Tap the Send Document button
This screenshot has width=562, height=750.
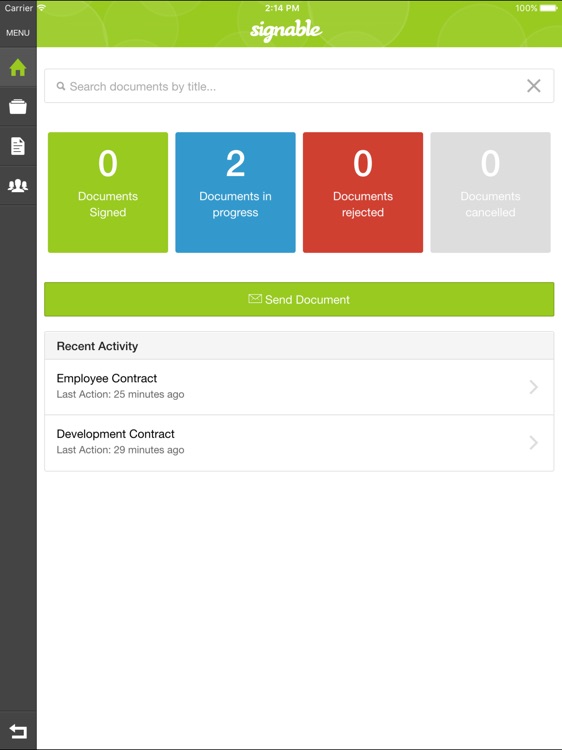tap(299, 299)
